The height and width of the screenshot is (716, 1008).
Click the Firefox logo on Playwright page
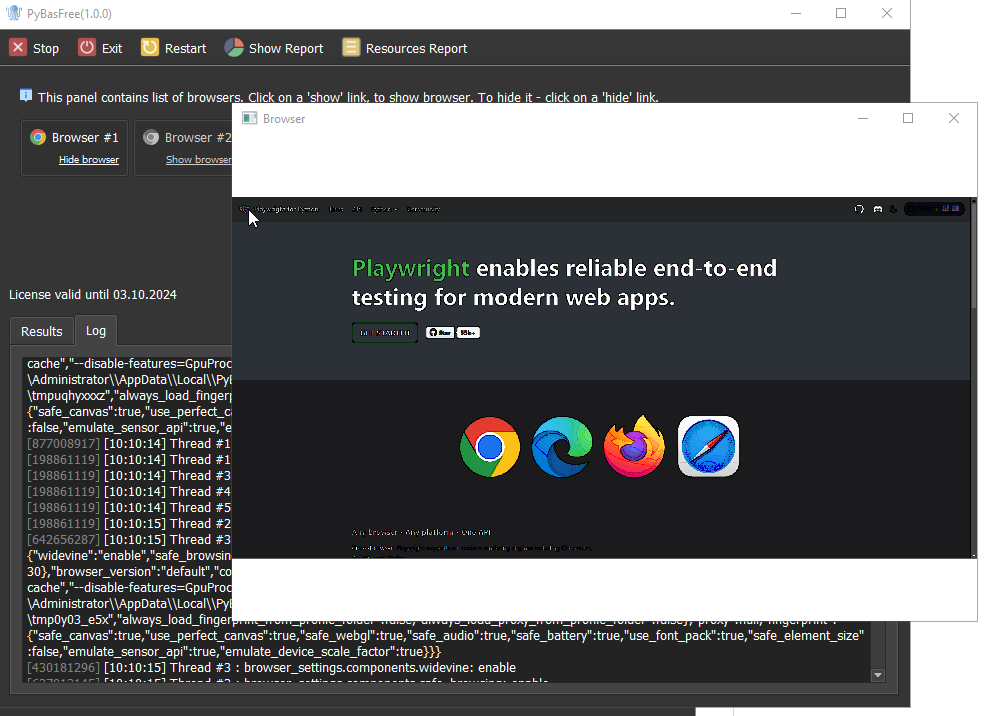(x=634, y=445)
